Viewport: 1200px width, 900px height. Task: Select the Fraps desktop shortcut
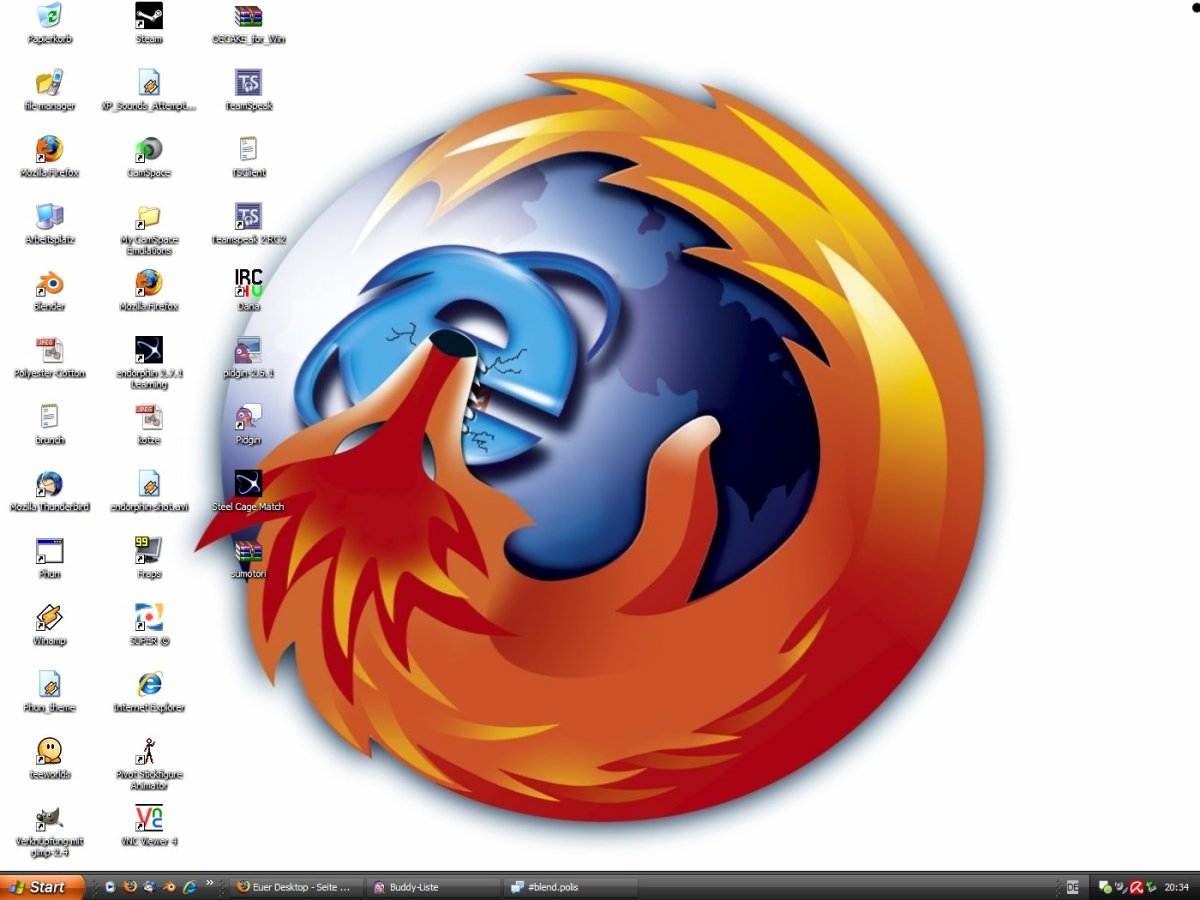point(149,551)
